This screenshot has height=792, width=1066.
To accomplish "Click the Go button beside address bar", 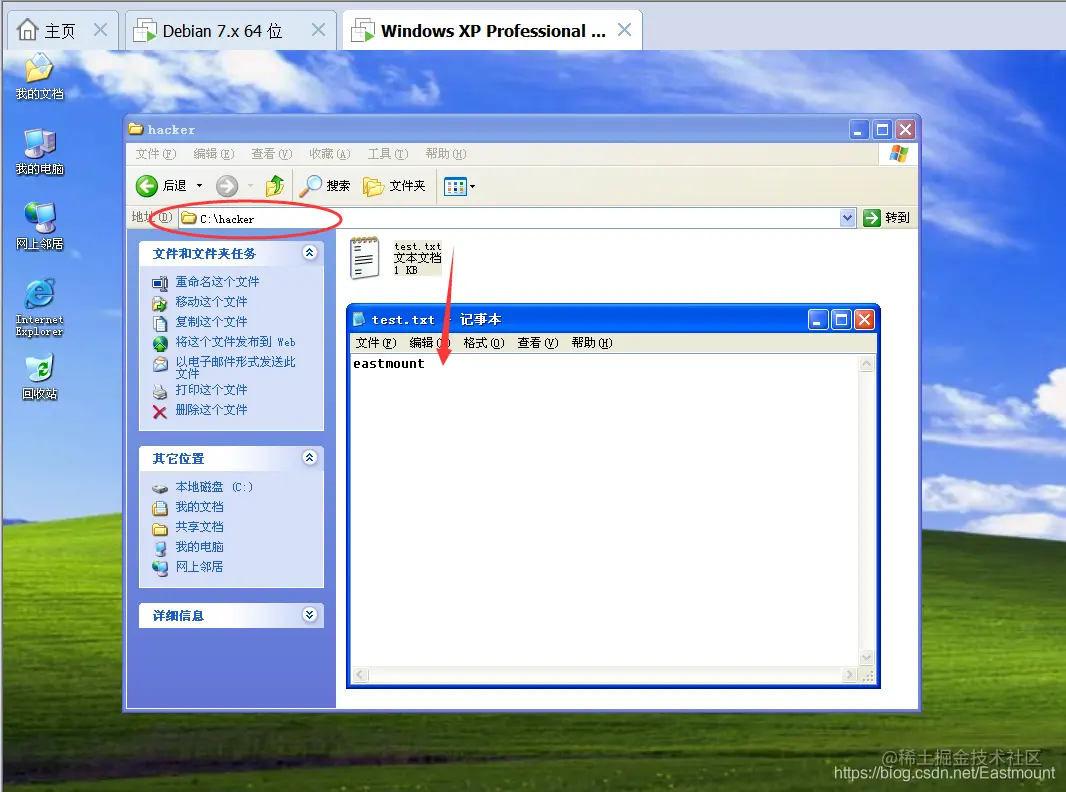I will coord(887,218).
